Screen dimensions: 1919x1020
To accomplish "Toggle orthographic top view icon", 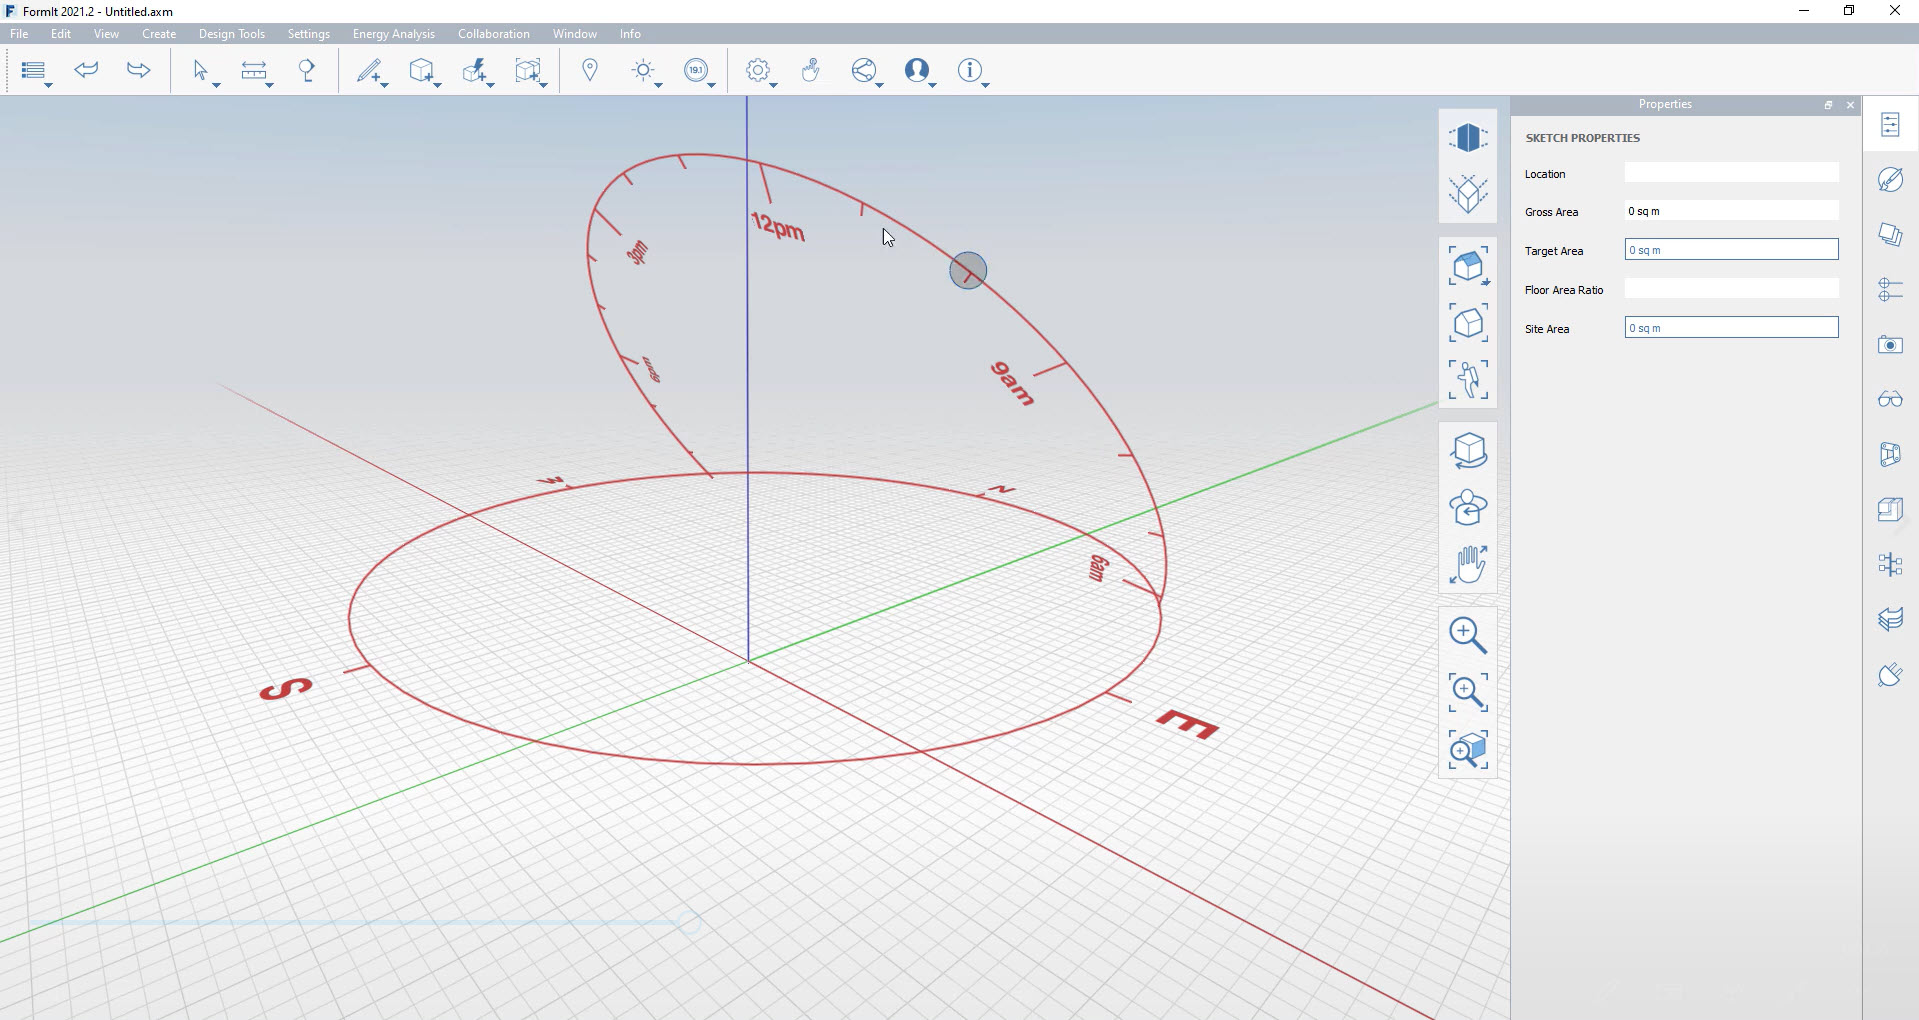I will click(1468, 194).
